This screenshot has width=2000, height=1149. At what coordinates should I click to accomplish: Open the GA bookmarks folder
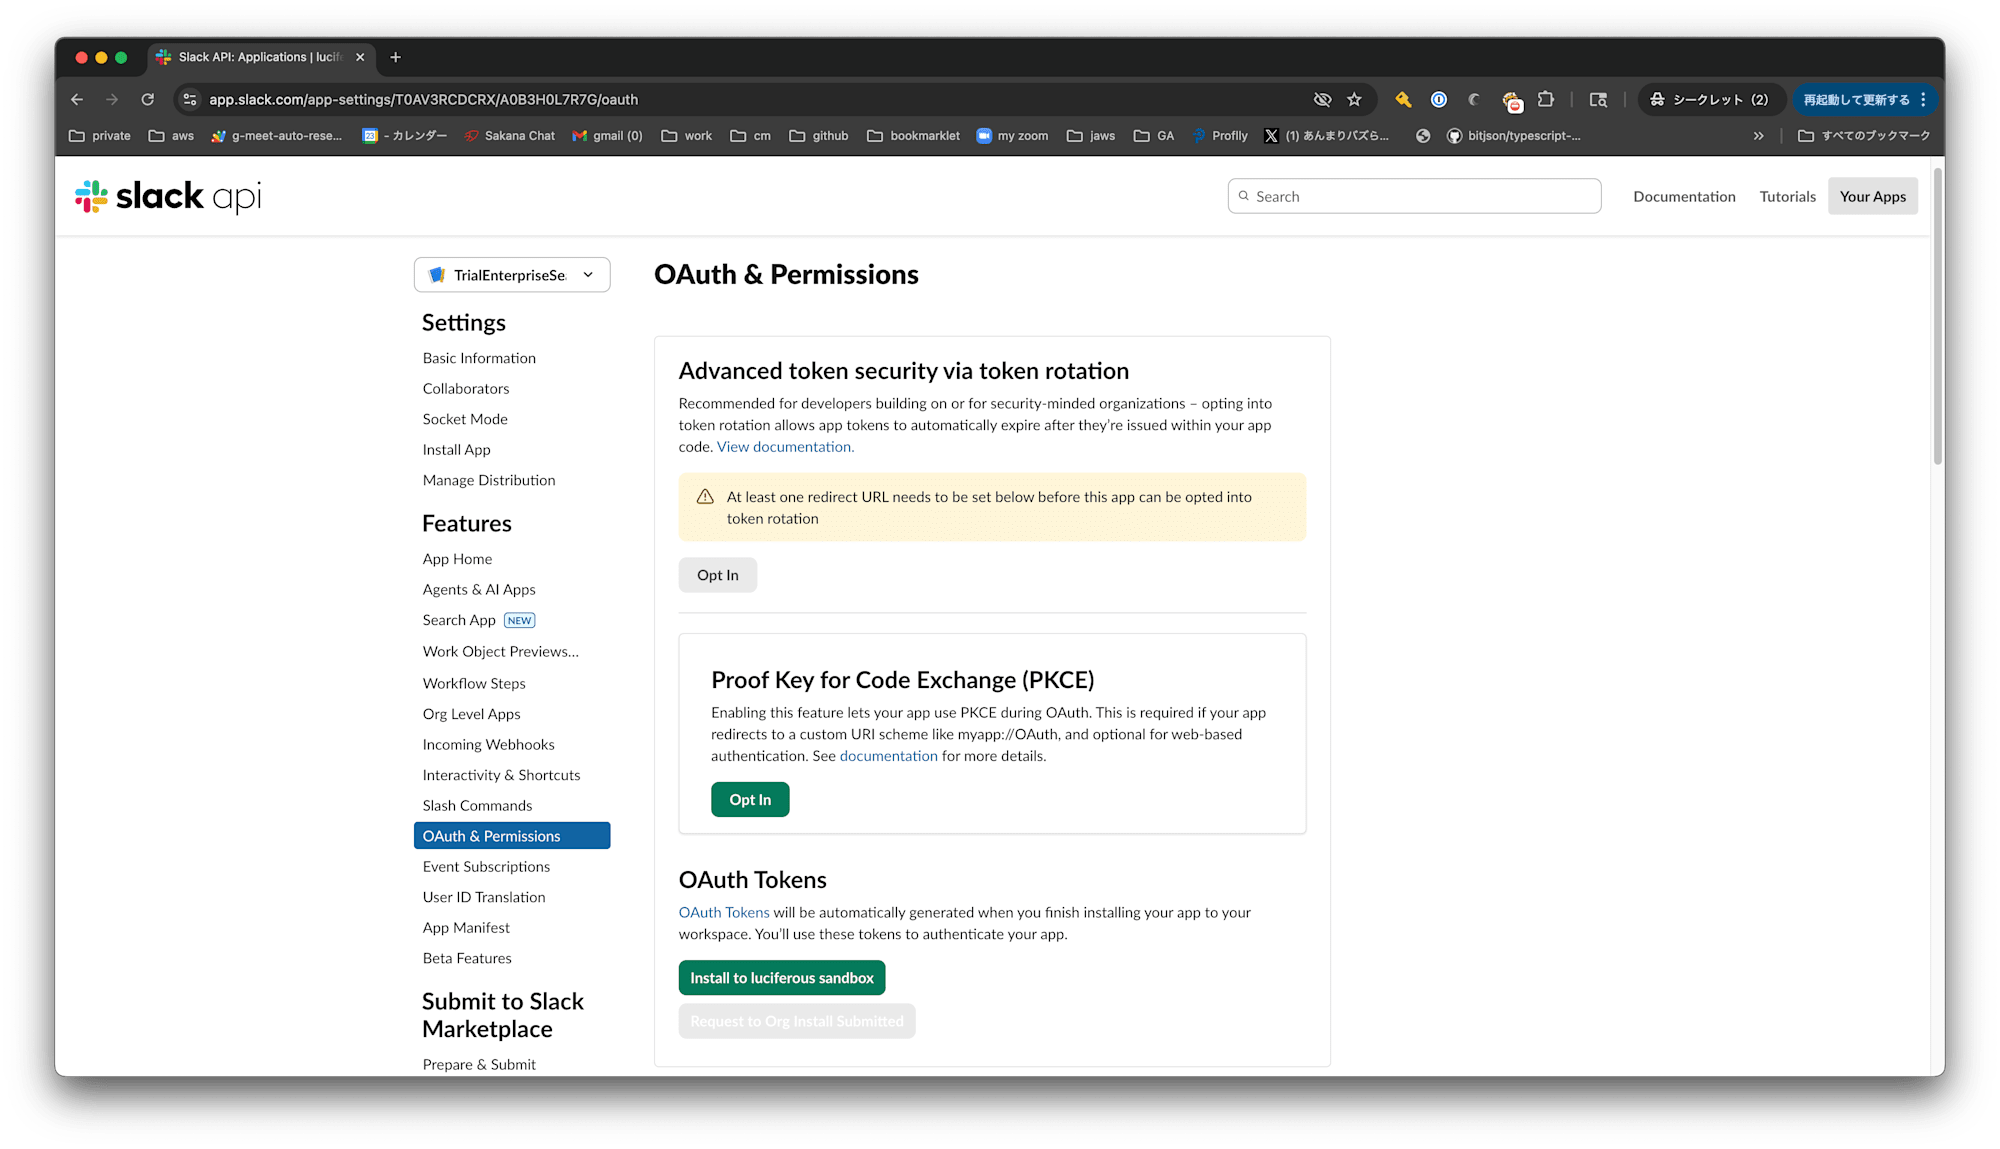coord(1155,136)
